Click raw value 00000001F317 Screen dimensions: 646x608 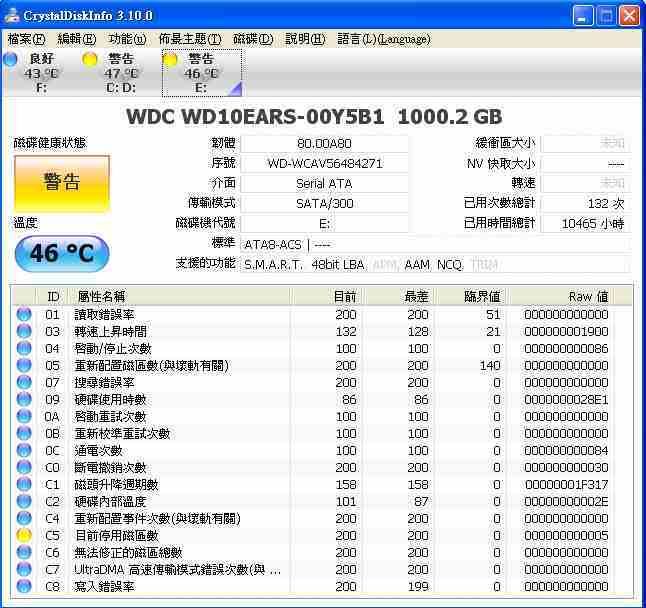click(566, 485)
